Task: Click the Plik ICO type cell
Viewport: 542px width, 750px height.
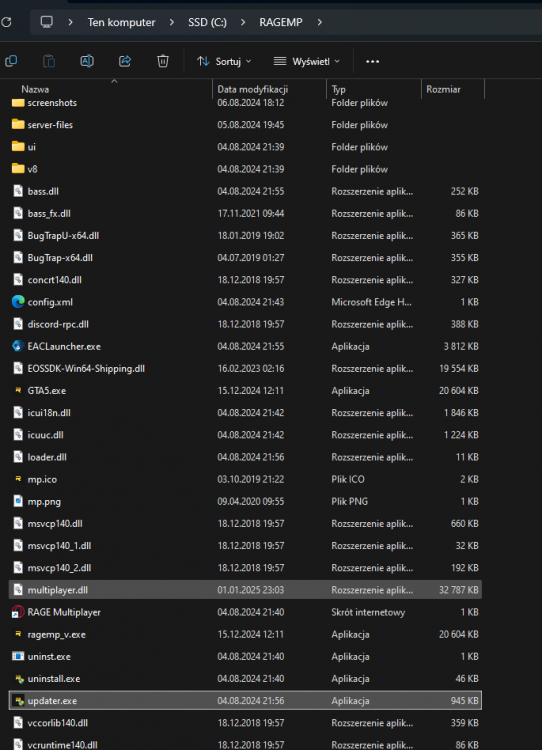Action: 348,479
